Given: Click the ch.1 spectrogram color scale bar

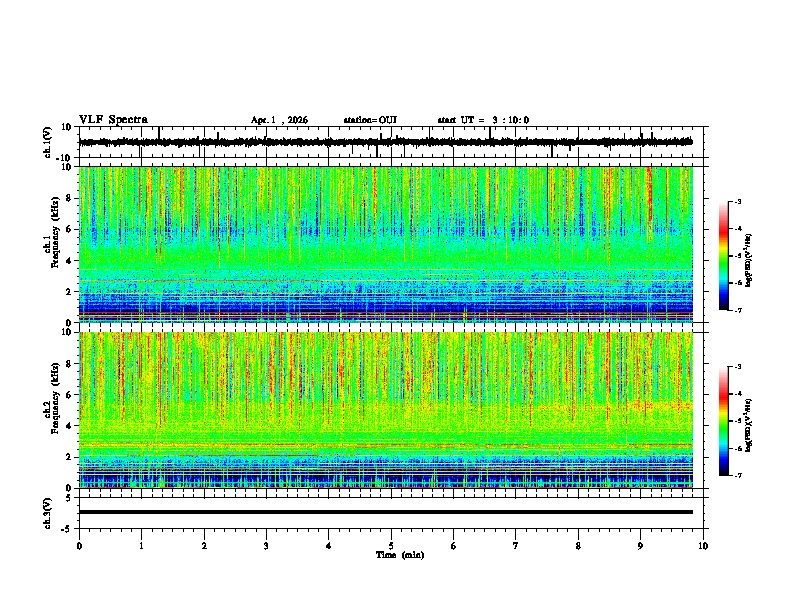Looking at the screenshot, I should pos(724,256).
